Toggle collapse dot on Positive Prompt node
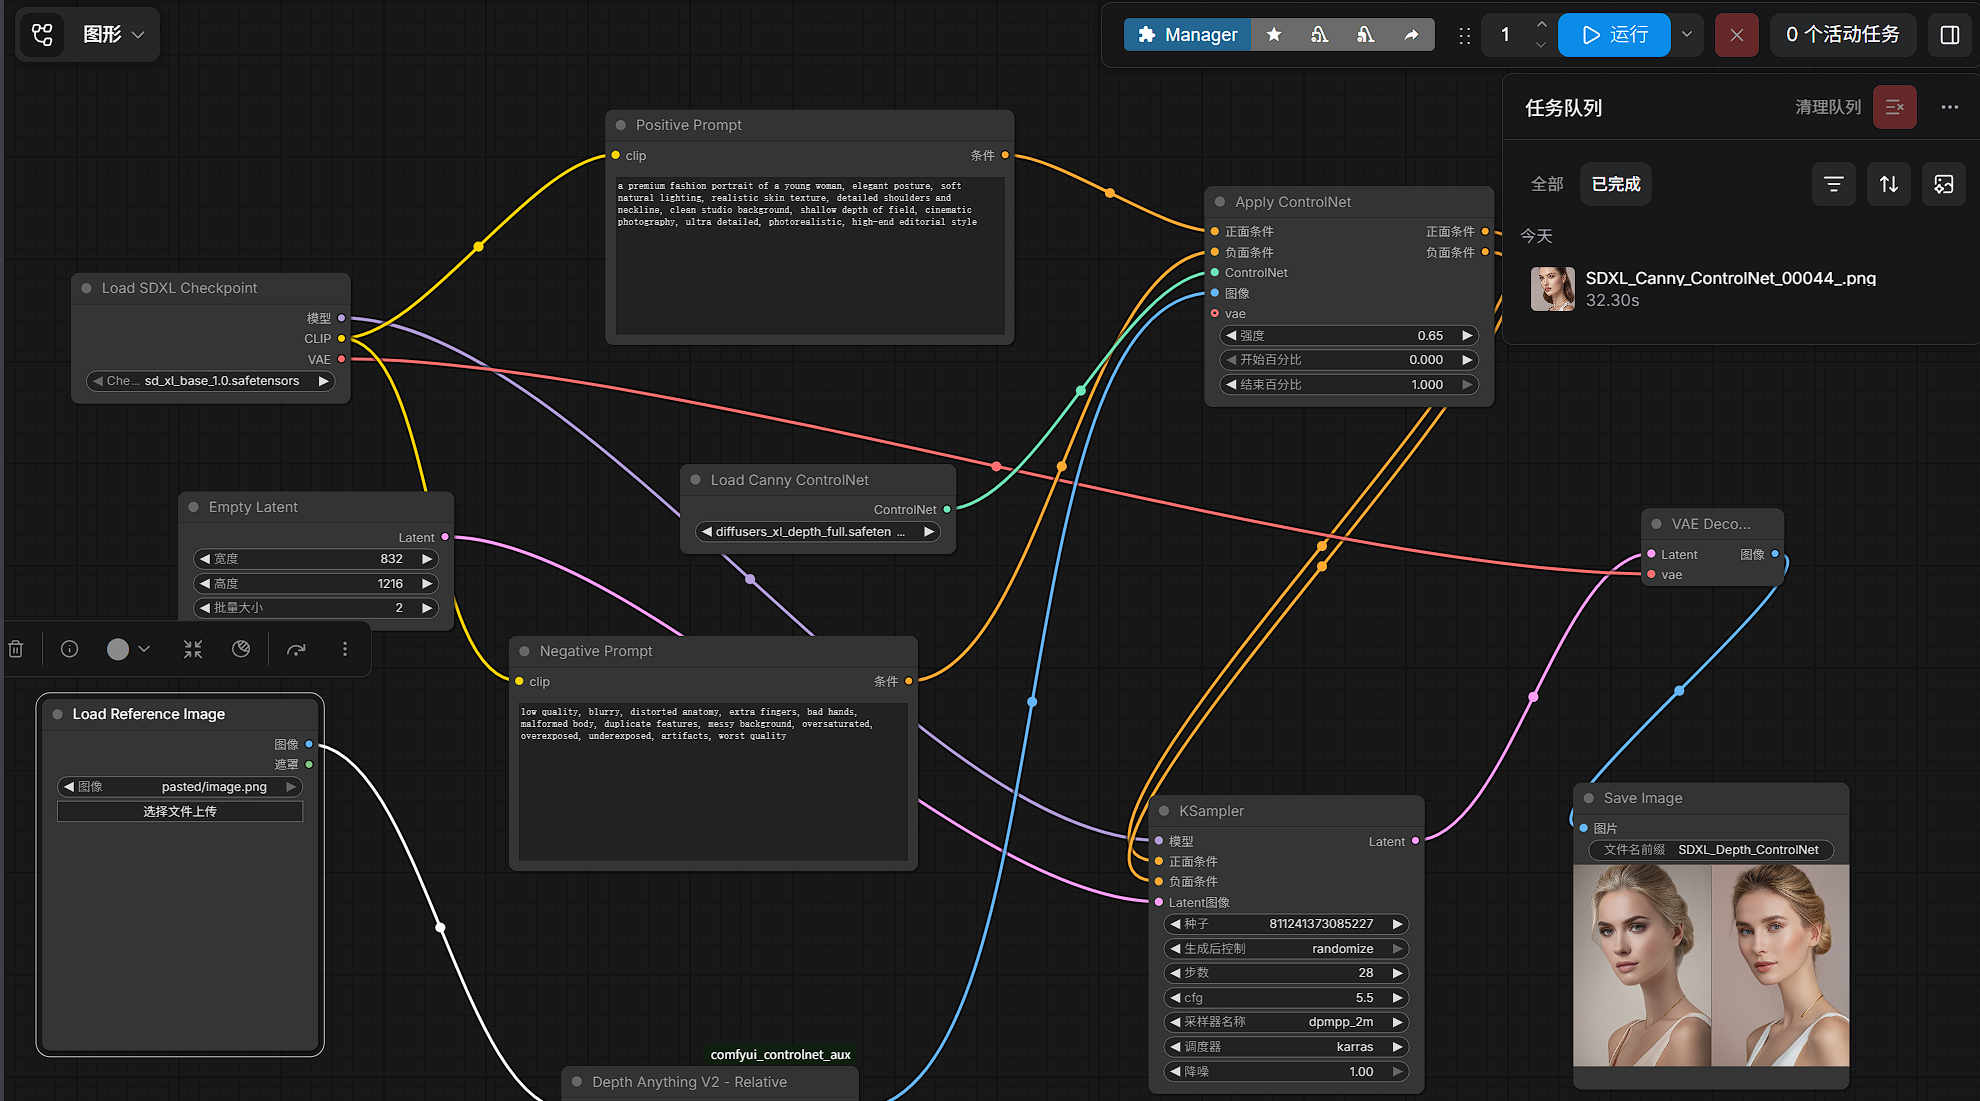This screenshot has width=1980, height=1101. click(621, 125)
